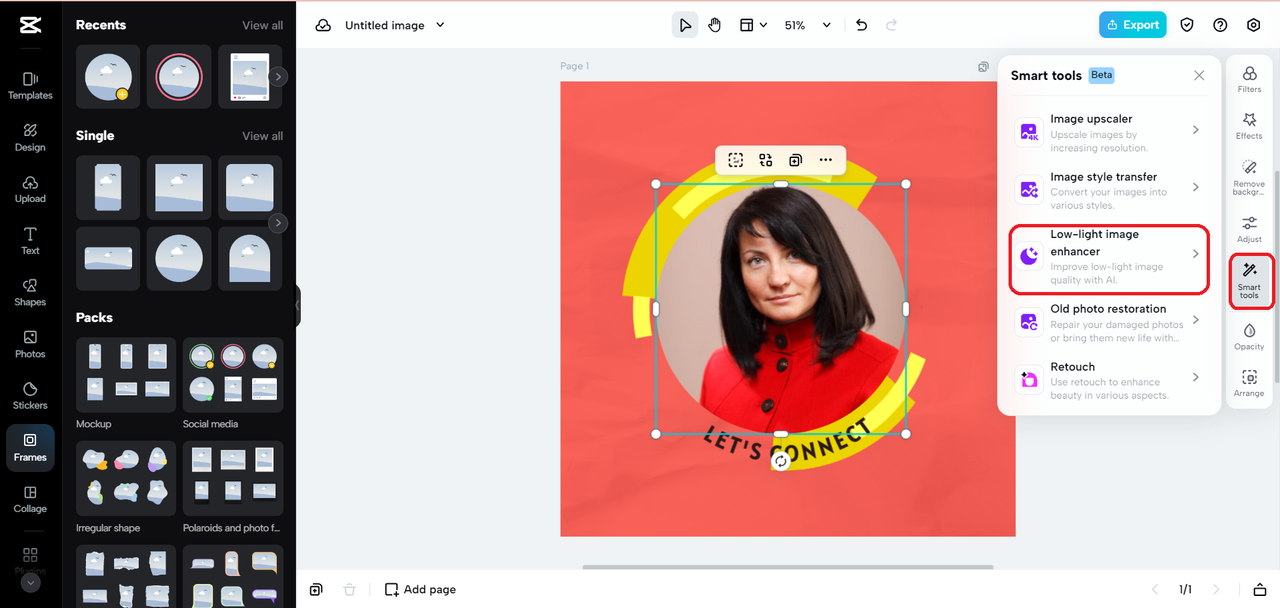This screenshot has width=1280, height=608.
Task: Select the pink ring circle frame in Recents
Action: tap(179, 77)
